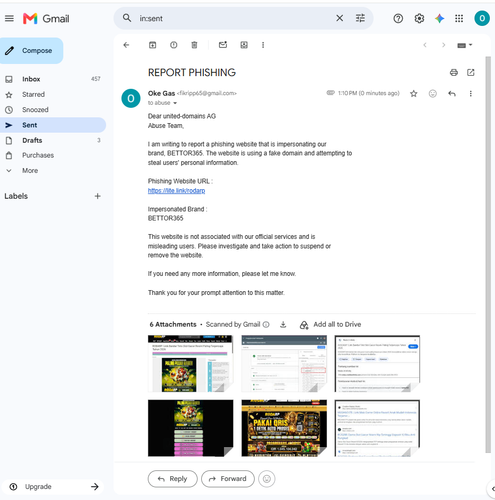Create new label plus icon
The height and width of the screenshot is (500, 495).
[98, 196]
